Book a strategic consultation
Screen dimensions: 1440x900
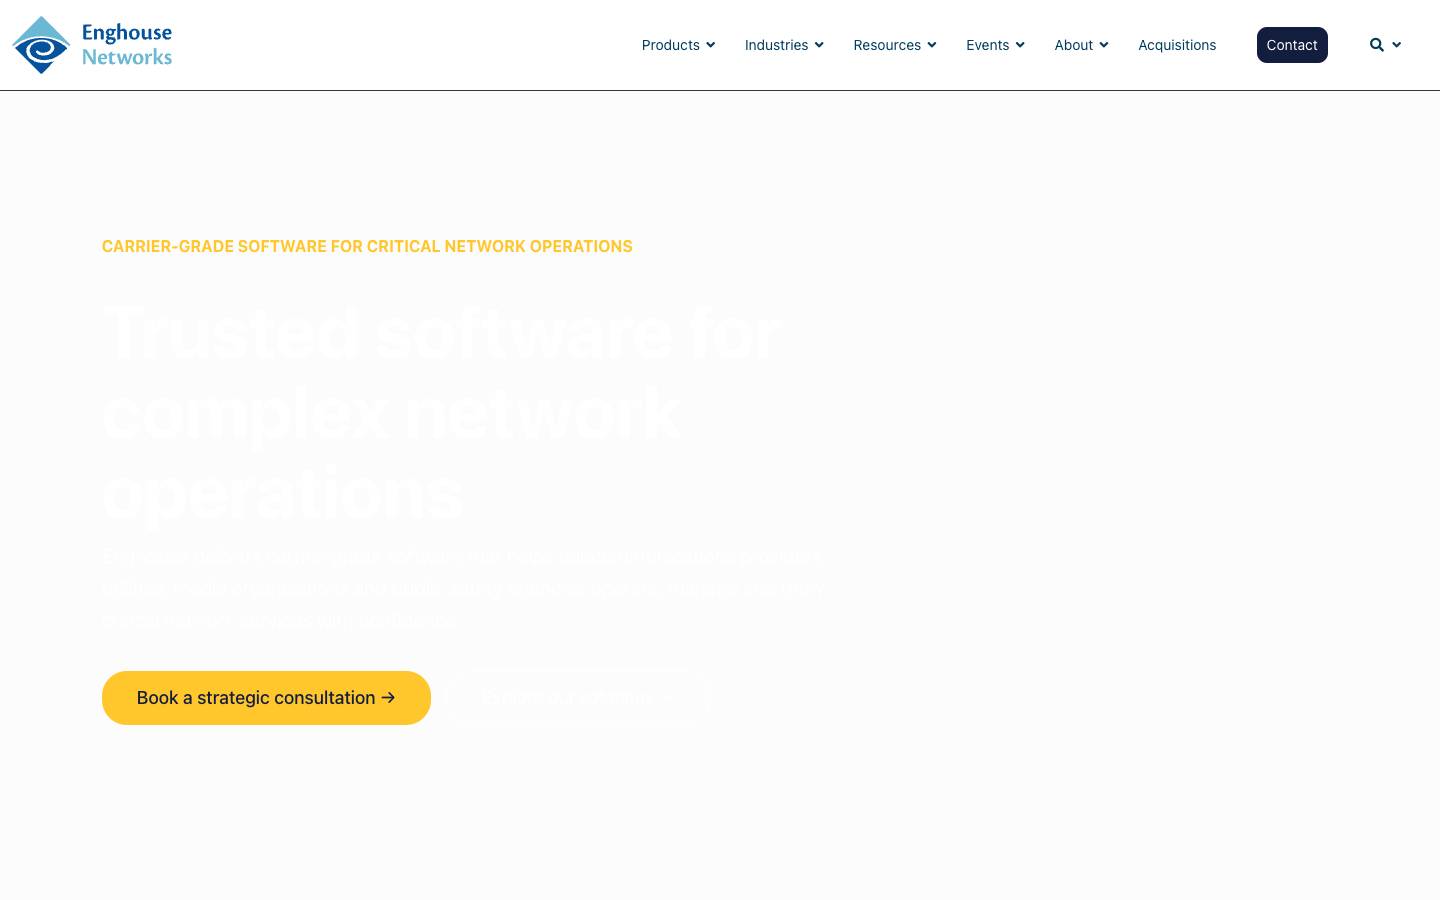[x=266, y=698]
